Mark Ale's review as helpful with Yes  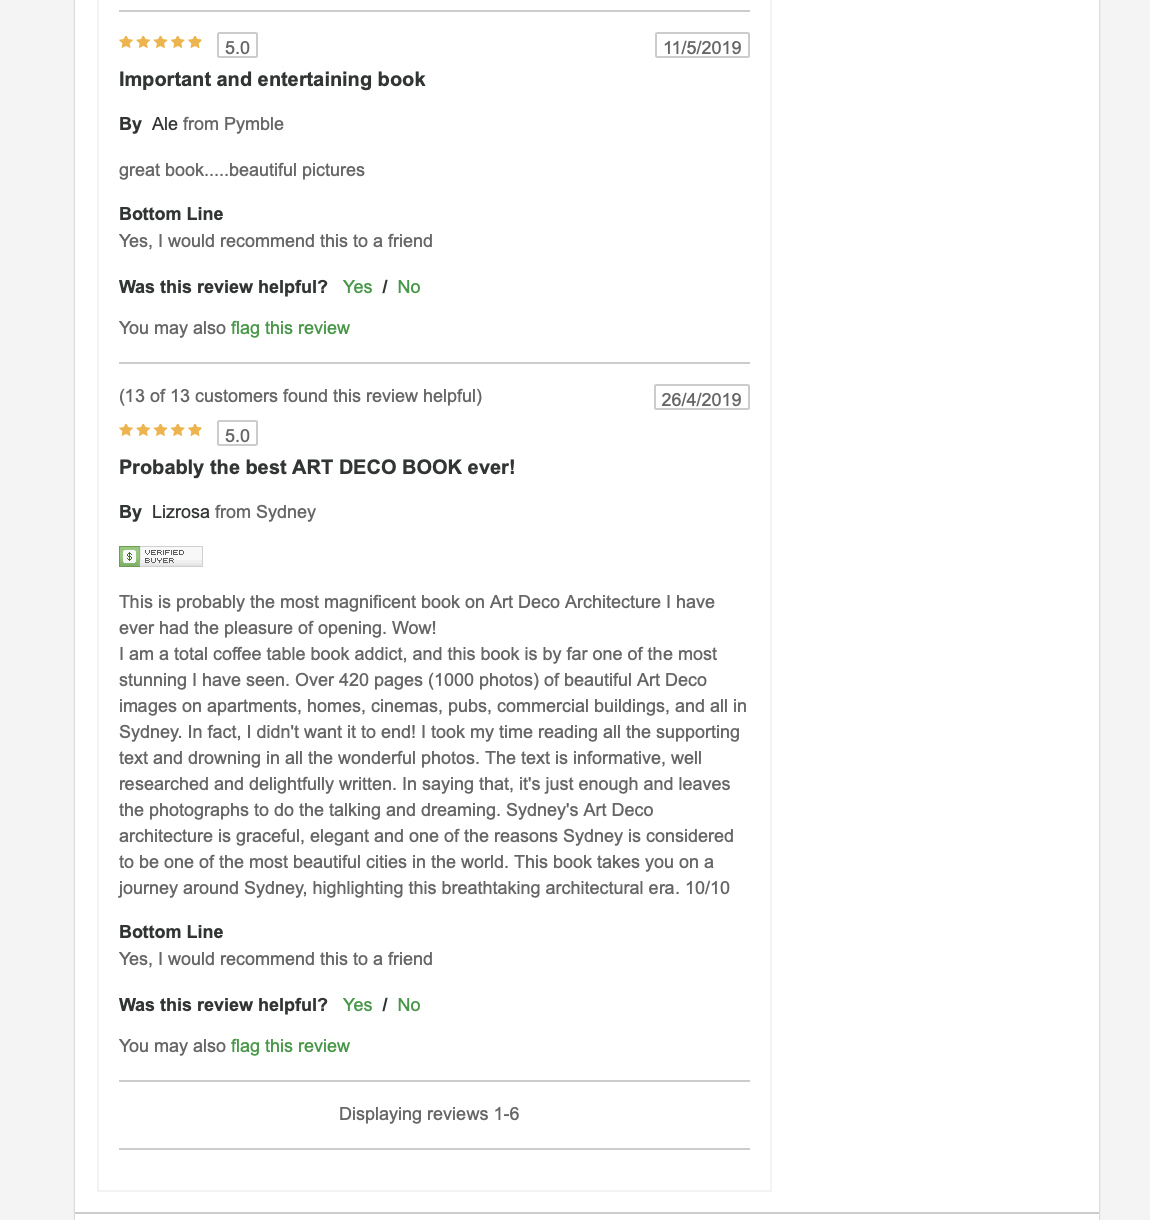coord(357,287)
